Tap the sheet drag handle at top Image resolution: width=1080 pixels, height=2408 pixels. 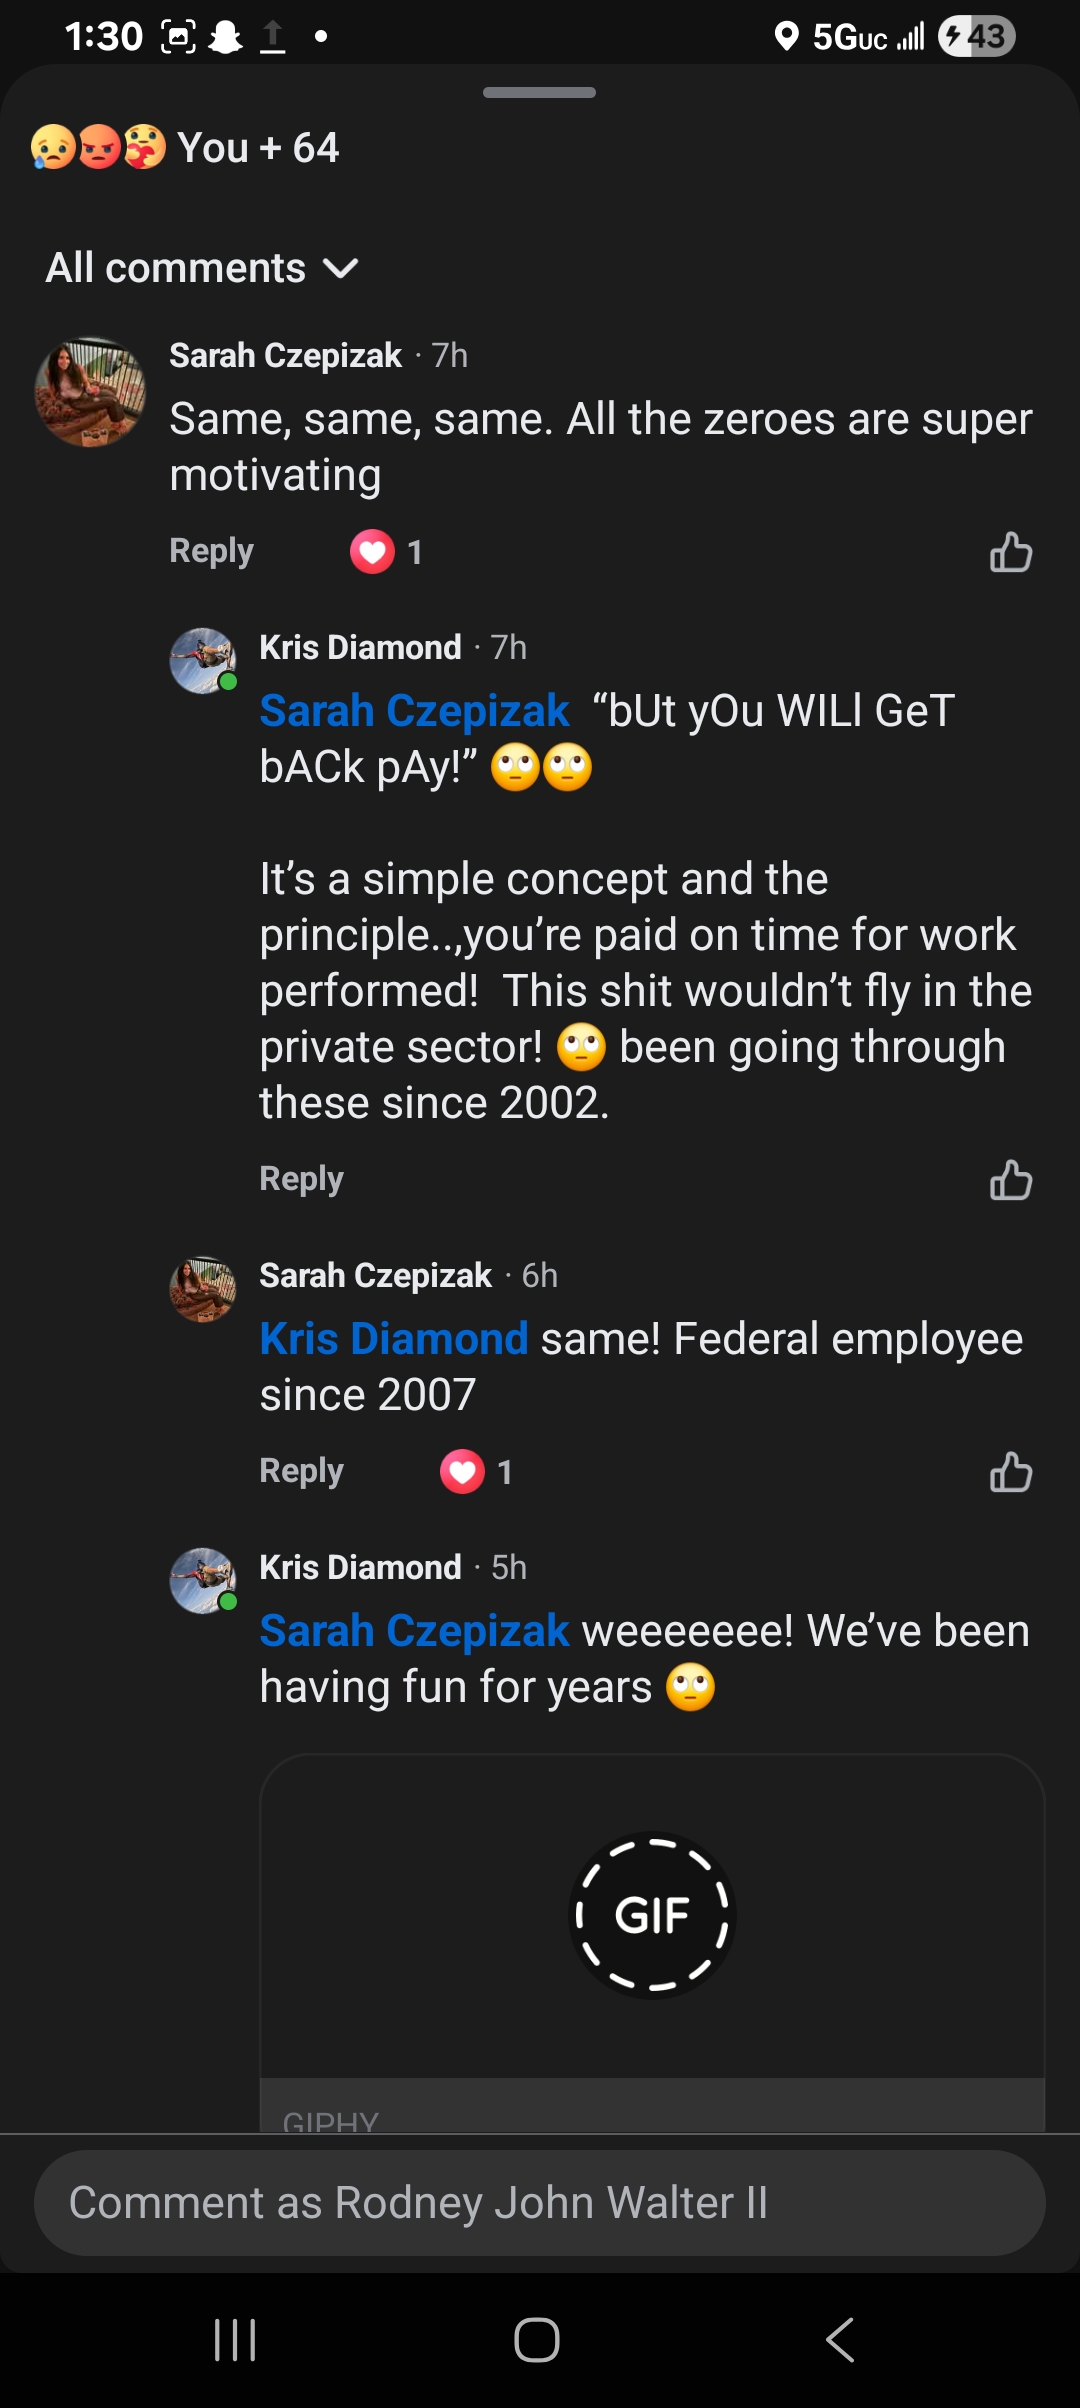[539, 93]
